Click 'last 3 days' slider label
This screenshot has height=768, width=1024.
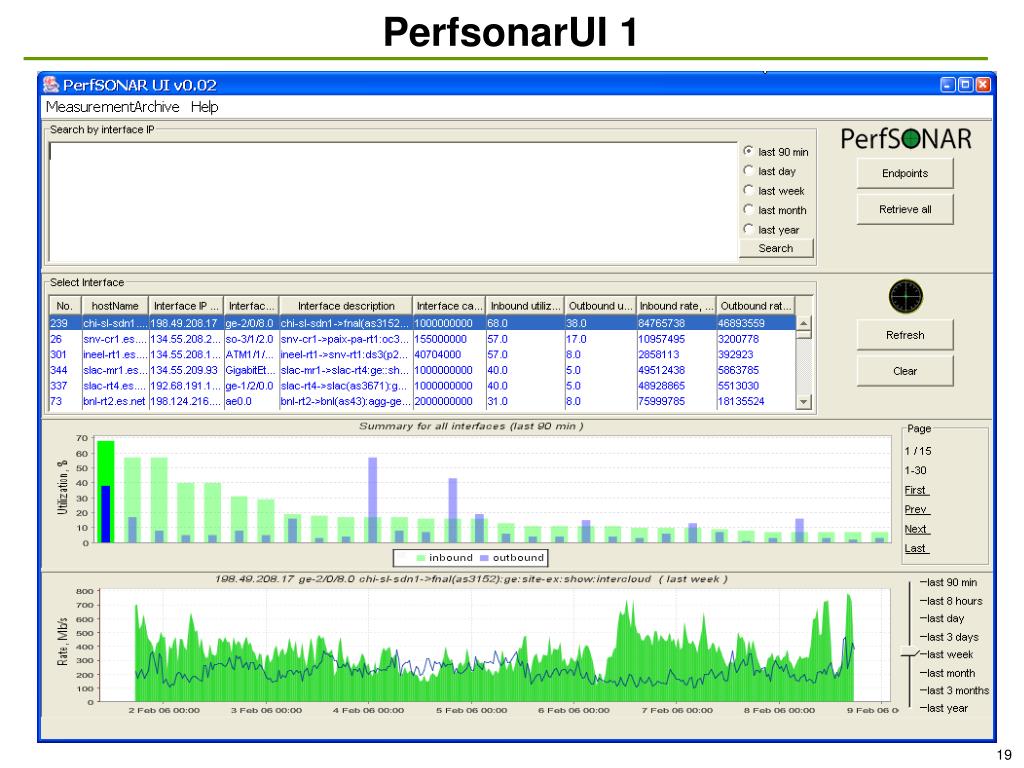pos(953,637)
